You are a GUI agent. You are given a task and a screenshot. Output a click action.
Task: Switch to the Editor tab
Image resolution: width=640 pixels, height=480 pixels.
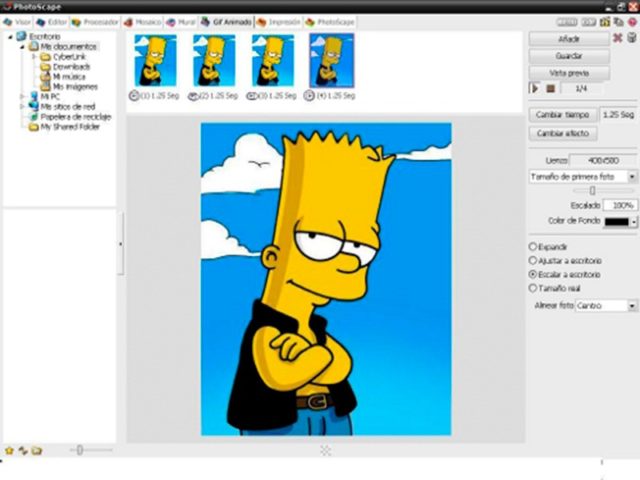click(51, 22)
